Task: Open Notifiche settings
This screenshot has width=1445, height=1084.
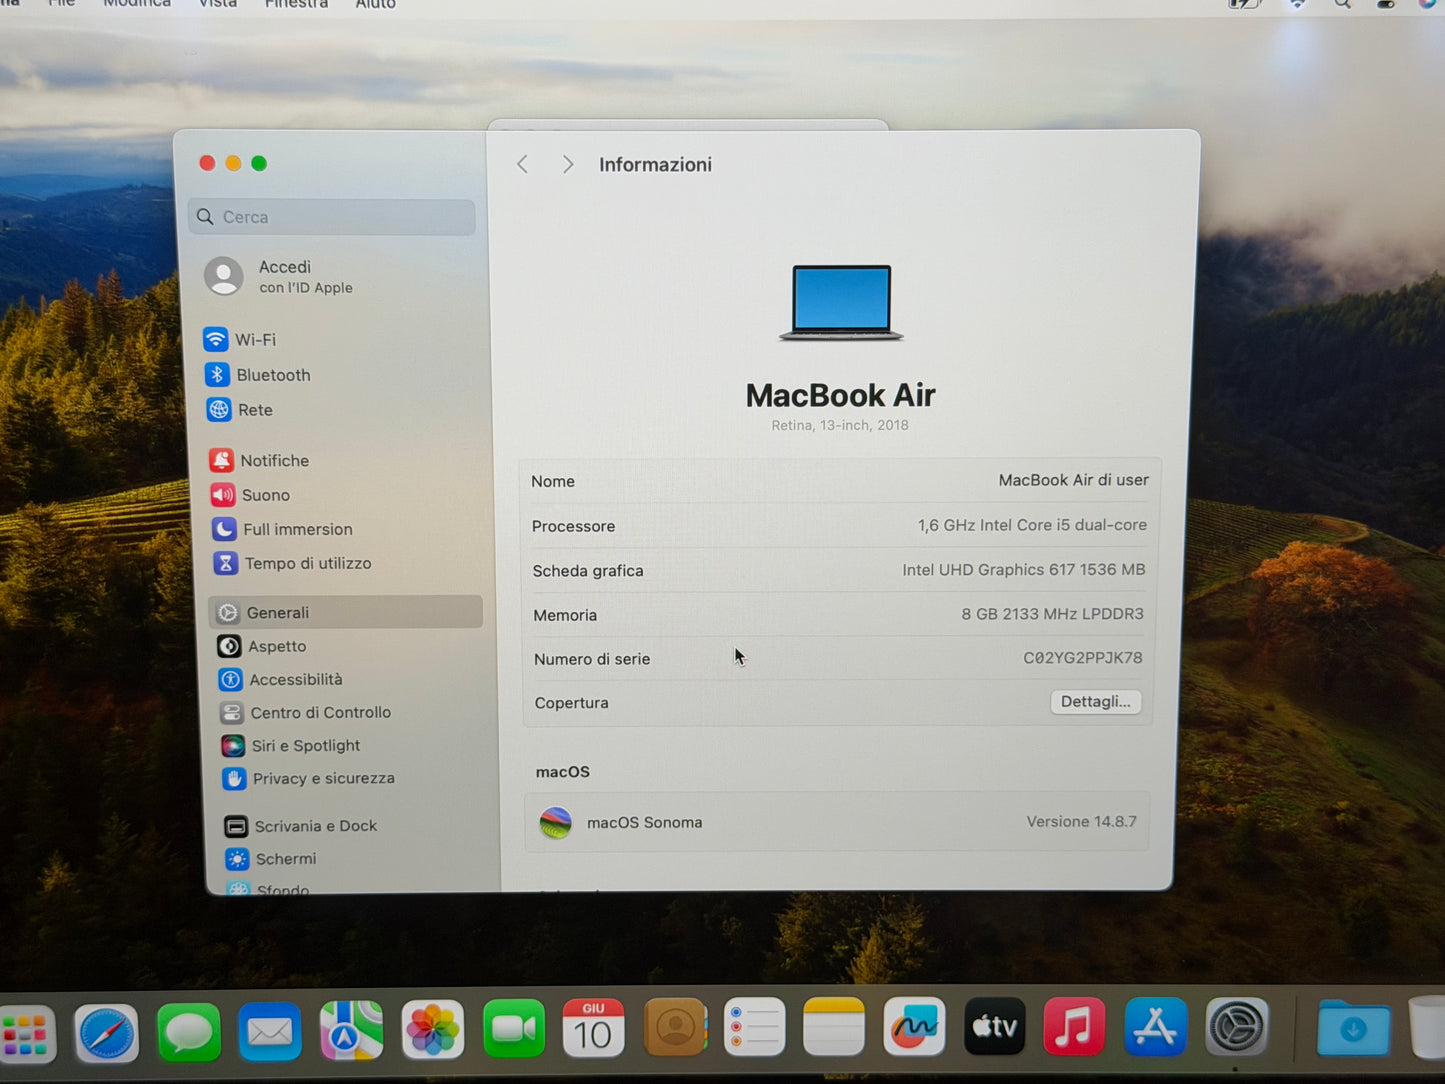Action: pyautogui.click(x=260, y=461)
